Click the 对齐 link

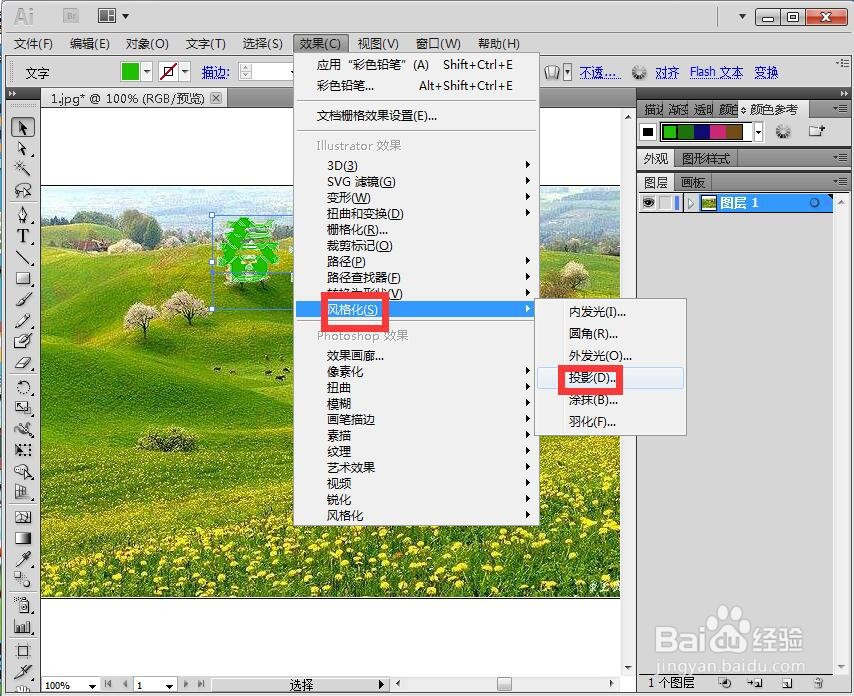click(667, 72)
